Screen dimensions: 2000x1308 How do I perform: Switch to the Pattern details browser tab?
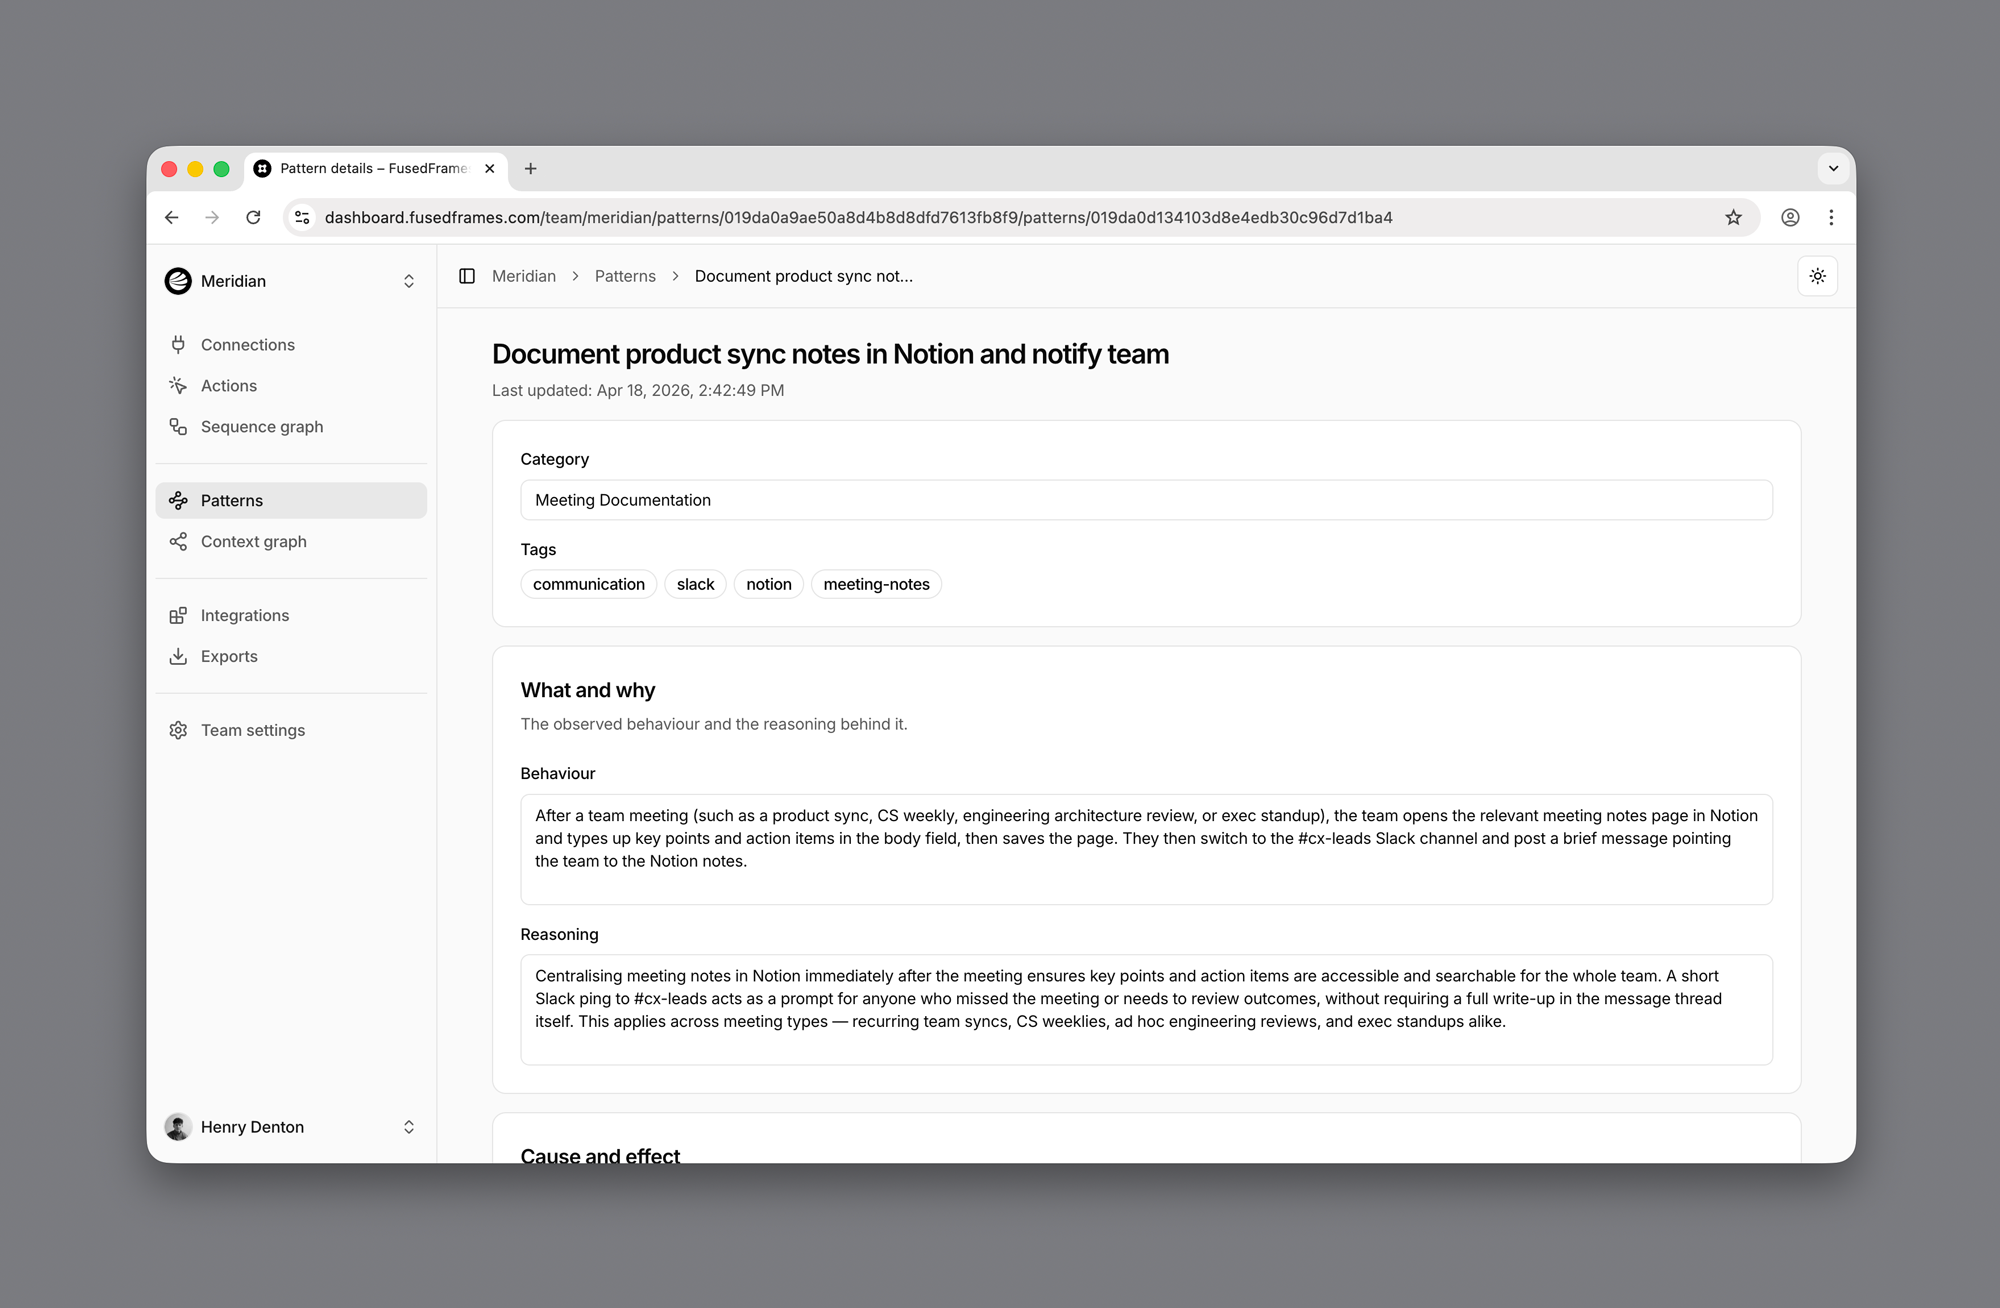click(372, 169)
